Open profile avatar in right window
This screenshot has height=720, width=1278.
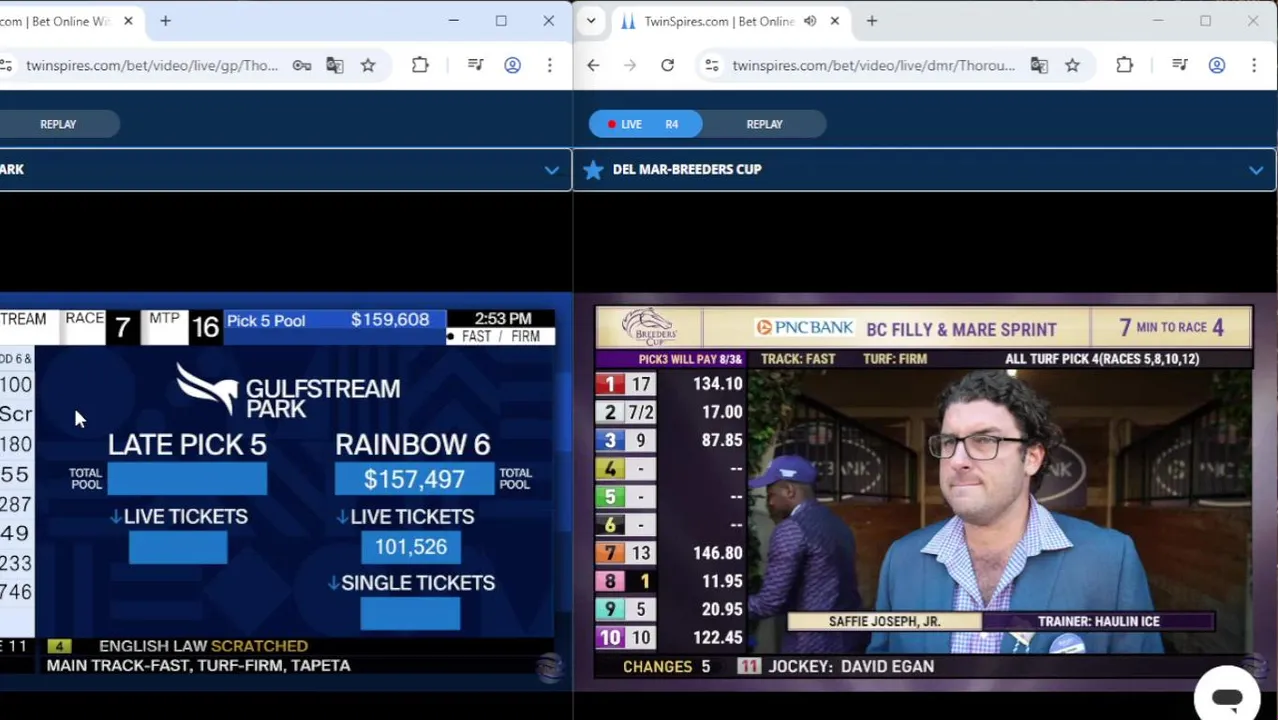tap(1217, 65)
